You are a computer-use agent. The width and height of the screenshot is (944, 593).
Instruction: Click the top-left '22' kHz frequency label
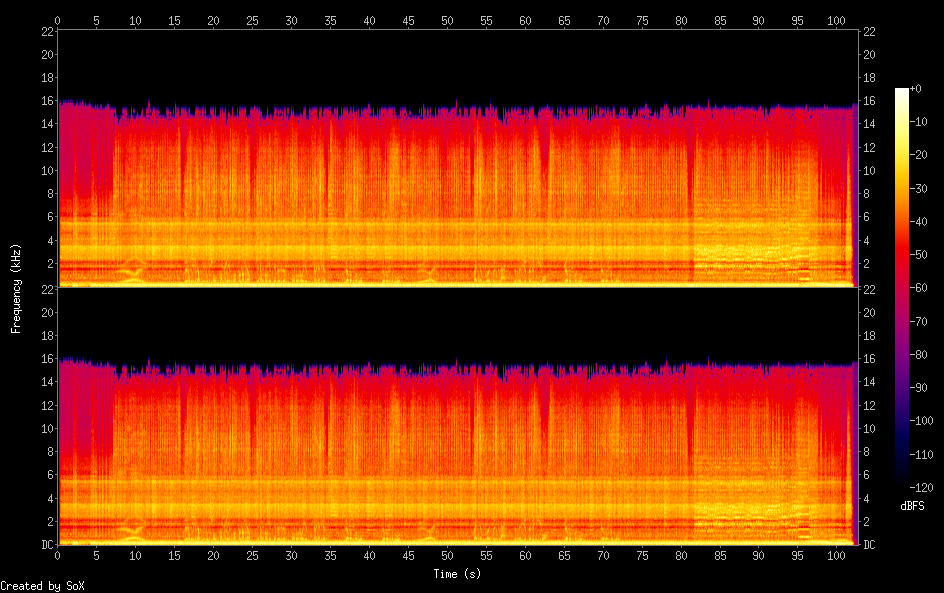coord(45,32)
